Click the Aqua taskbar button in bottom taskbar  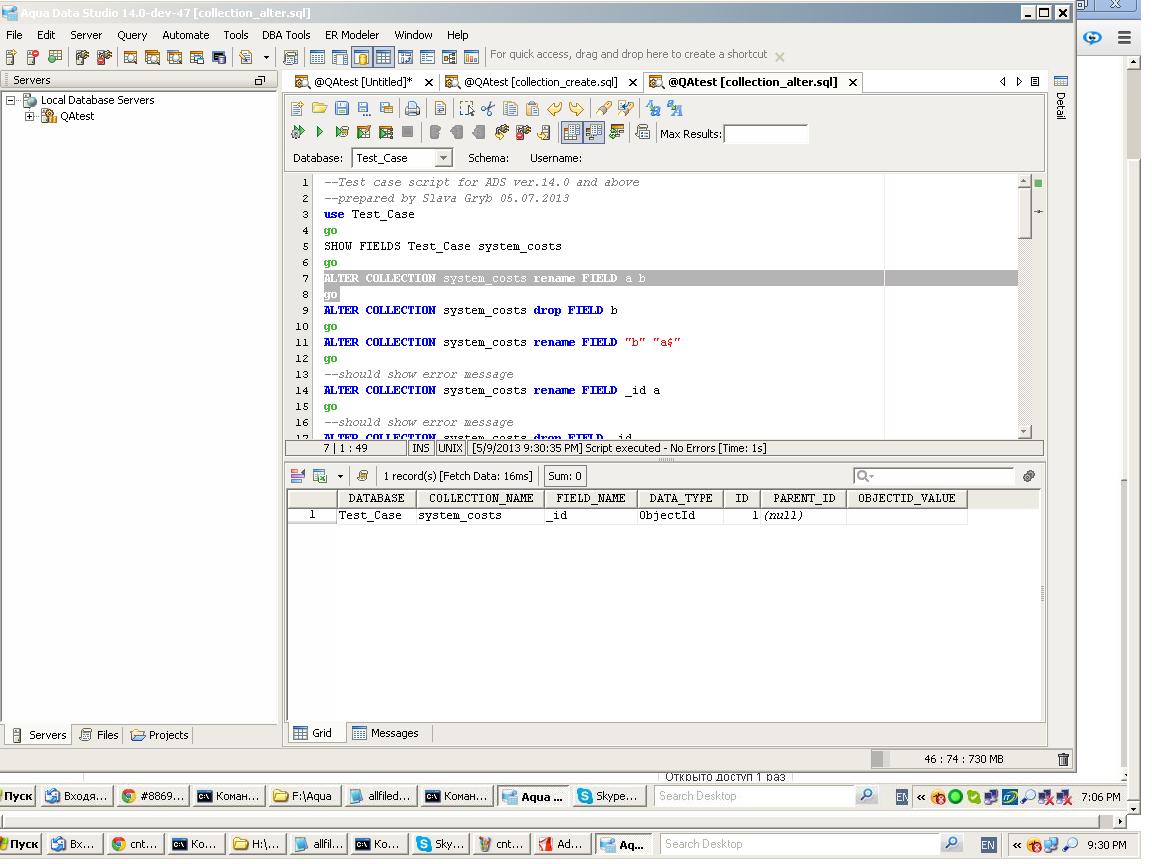623,843
